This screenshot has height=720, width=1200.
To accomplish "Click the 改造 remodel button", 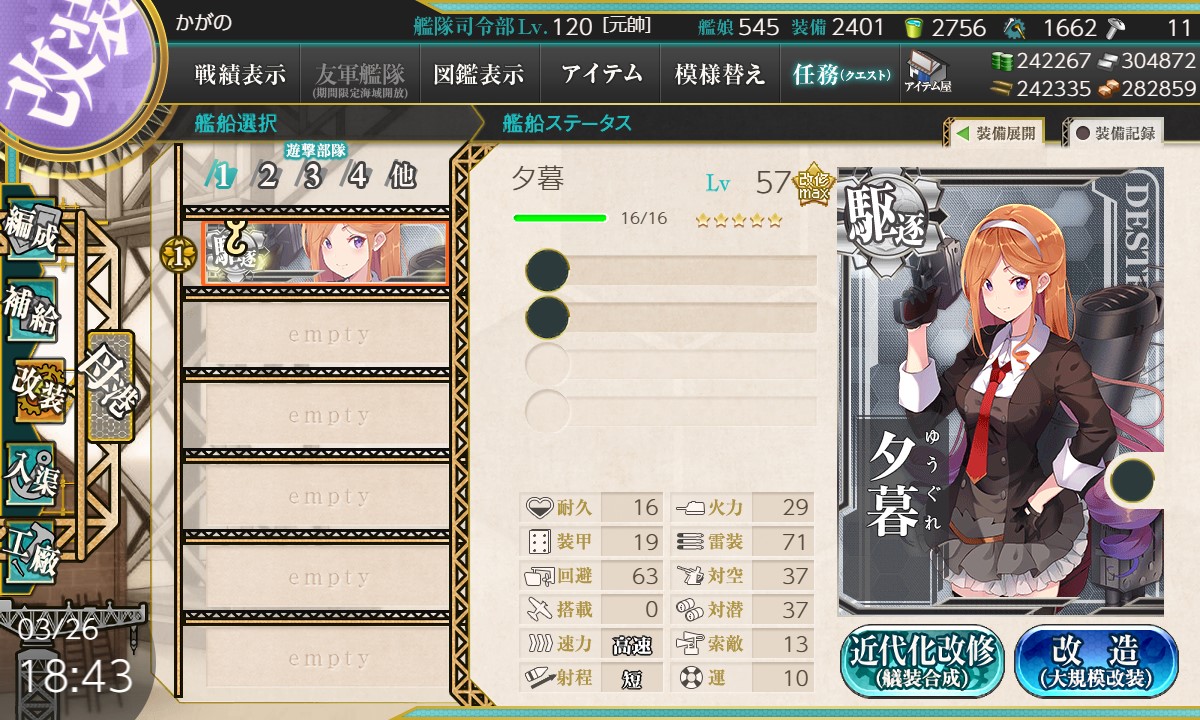I will tap(1096, 661).
